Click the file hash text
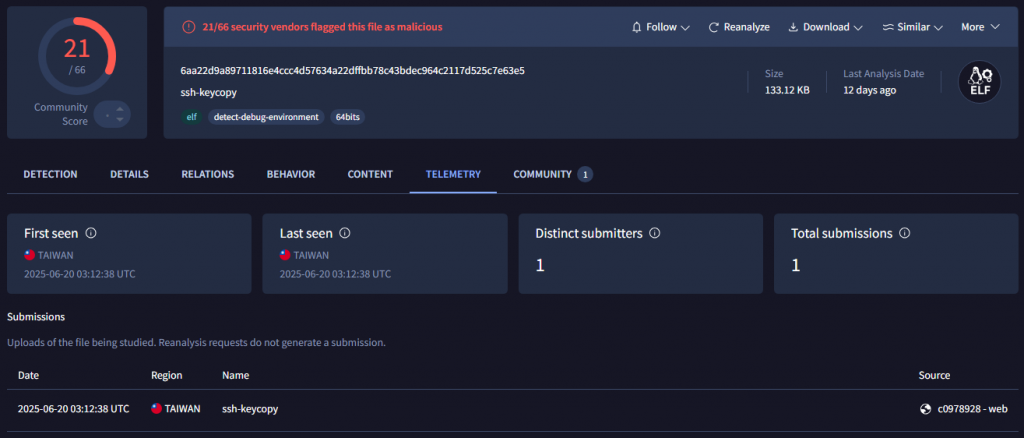Image resolution: width=1024 pixels, height=438 pixels. click(x=352, y=71)
